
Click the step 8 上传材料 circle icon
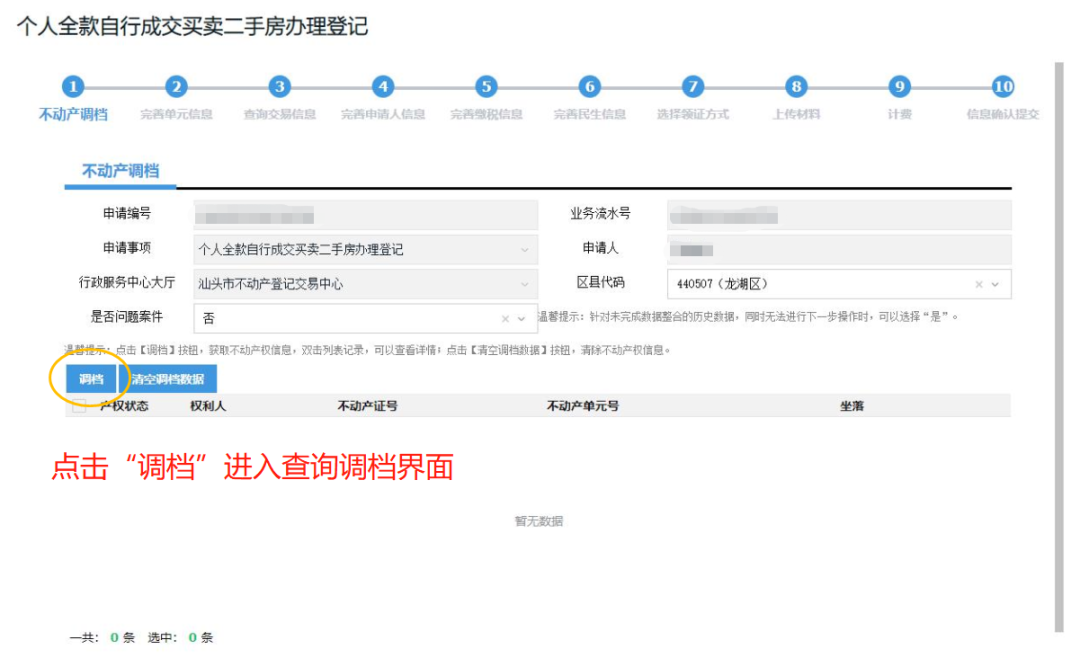(x=795, y=87)
